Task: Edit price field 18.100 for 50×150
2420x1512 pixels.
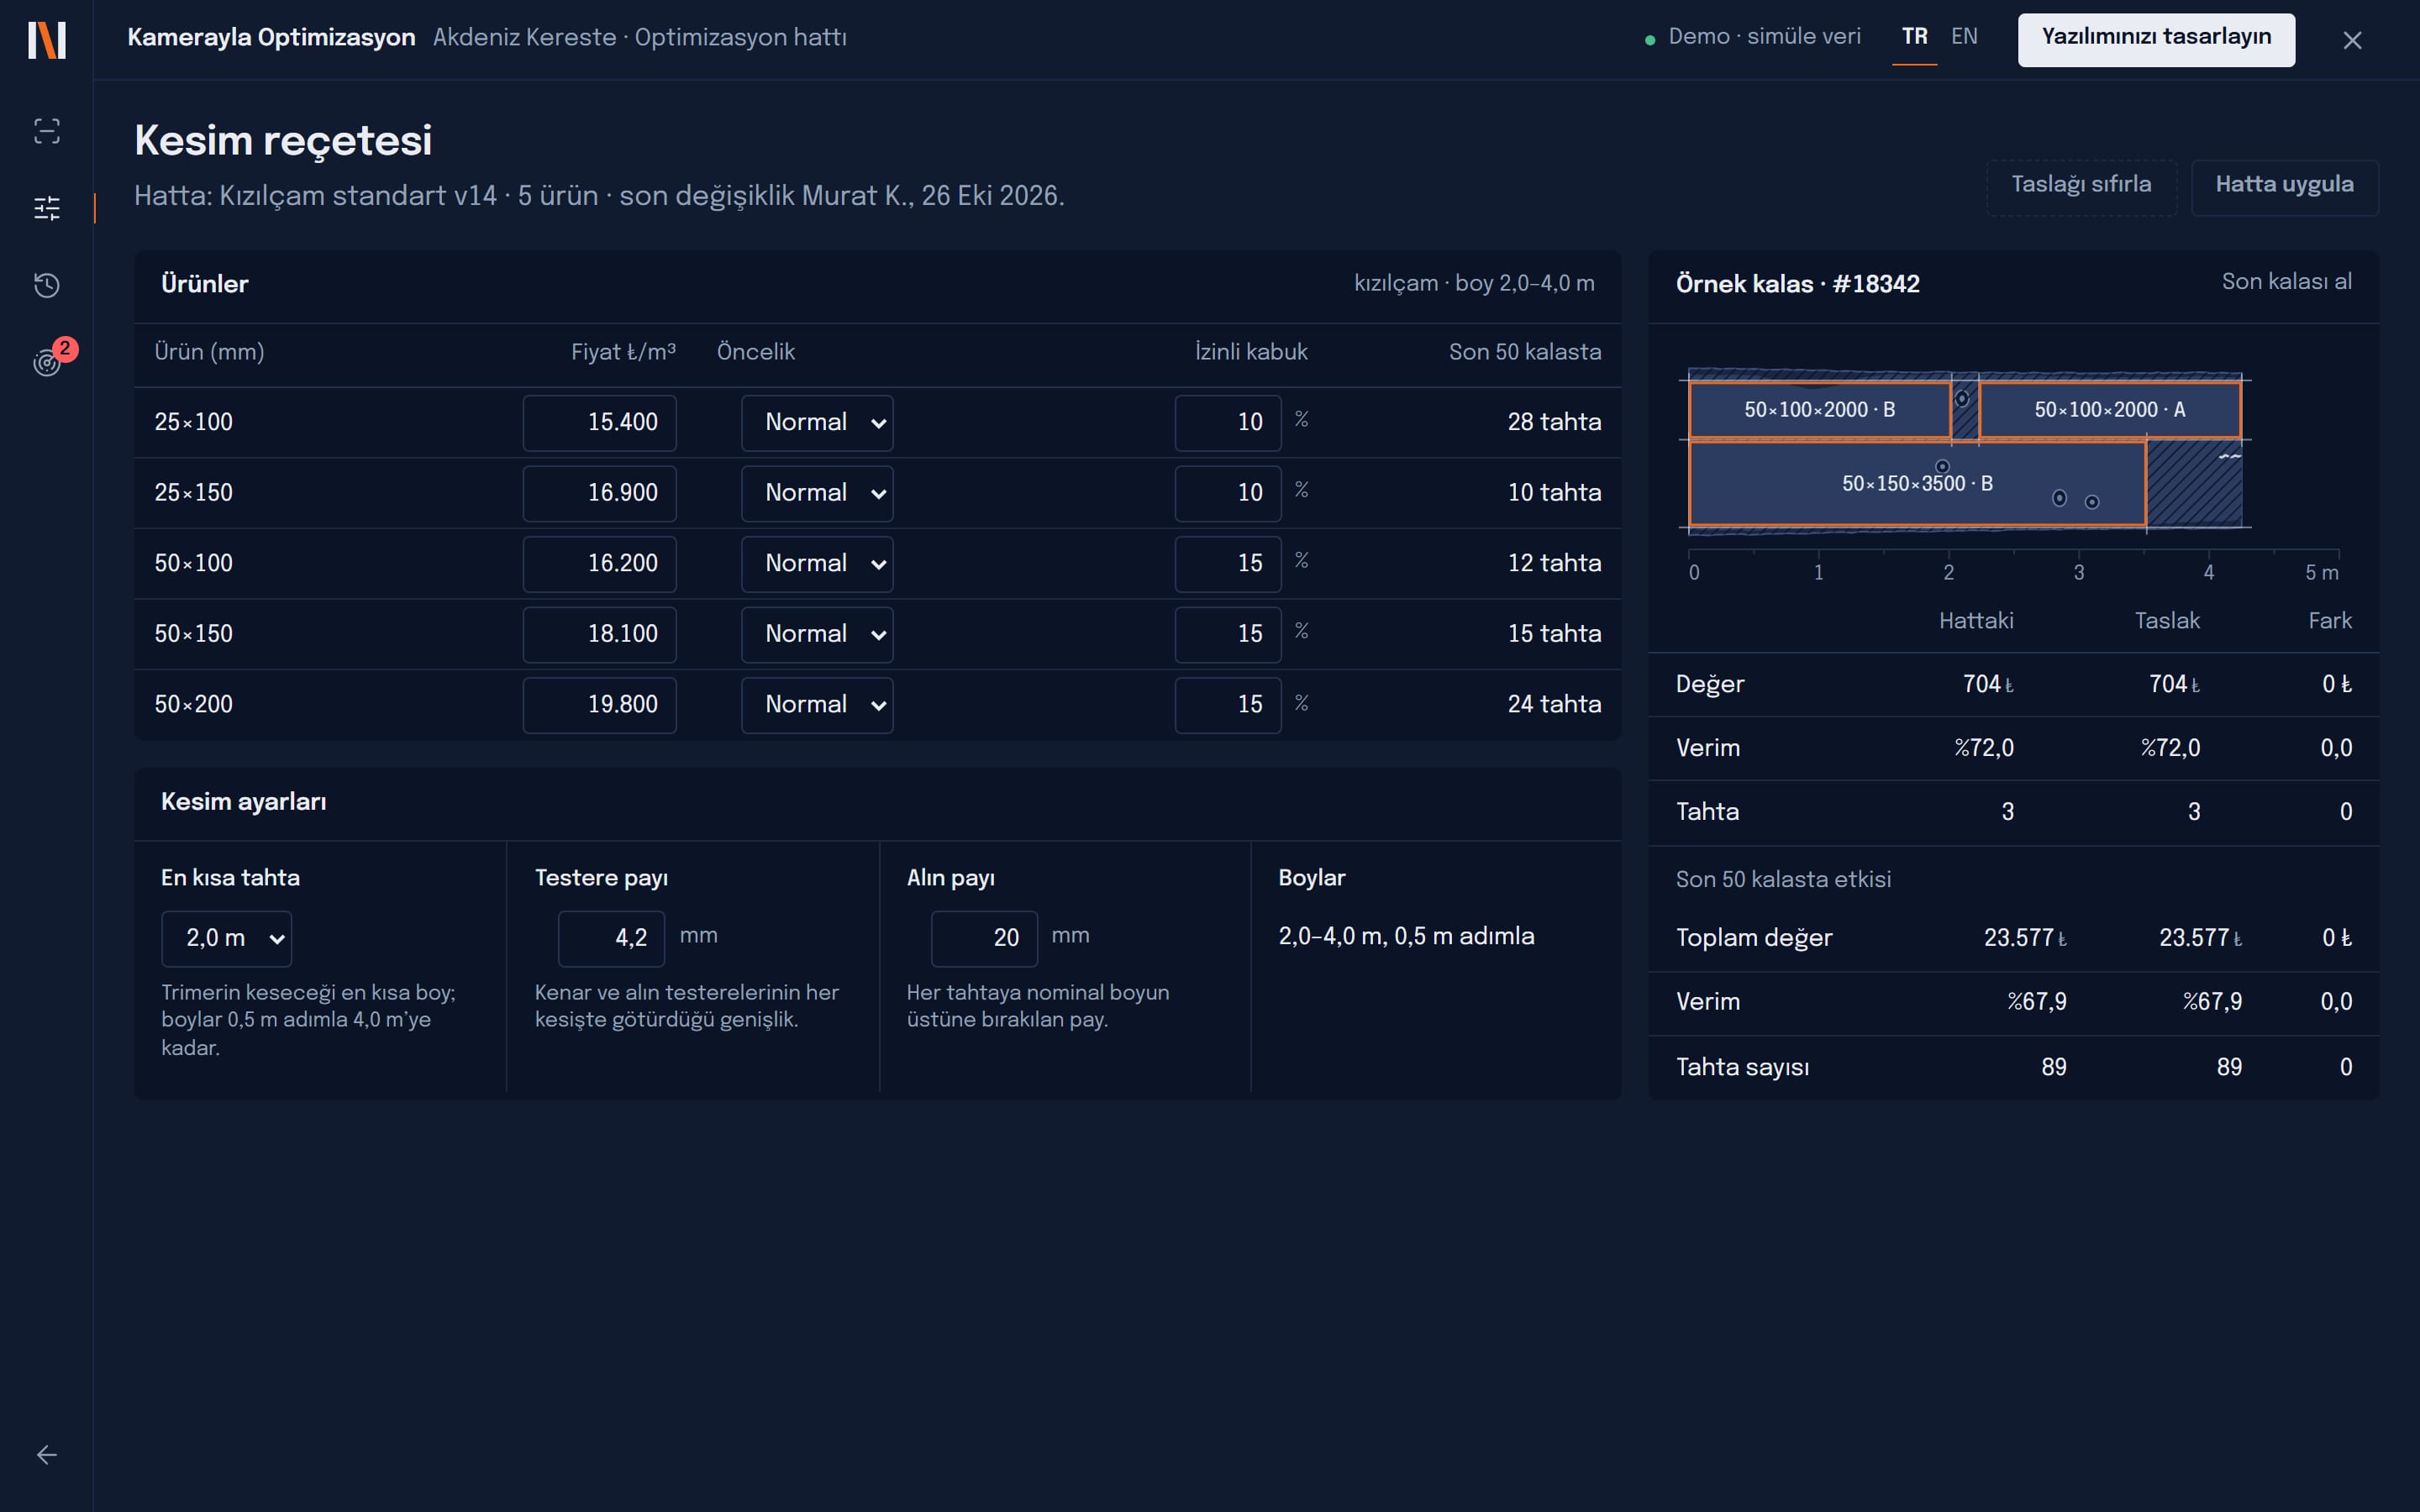Action: pos(599,634)
